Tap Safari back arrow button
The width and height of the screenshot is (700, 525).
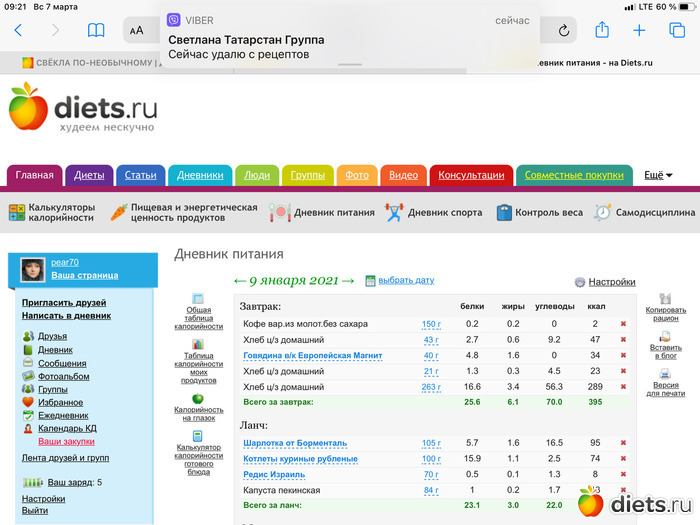[18, 30]
